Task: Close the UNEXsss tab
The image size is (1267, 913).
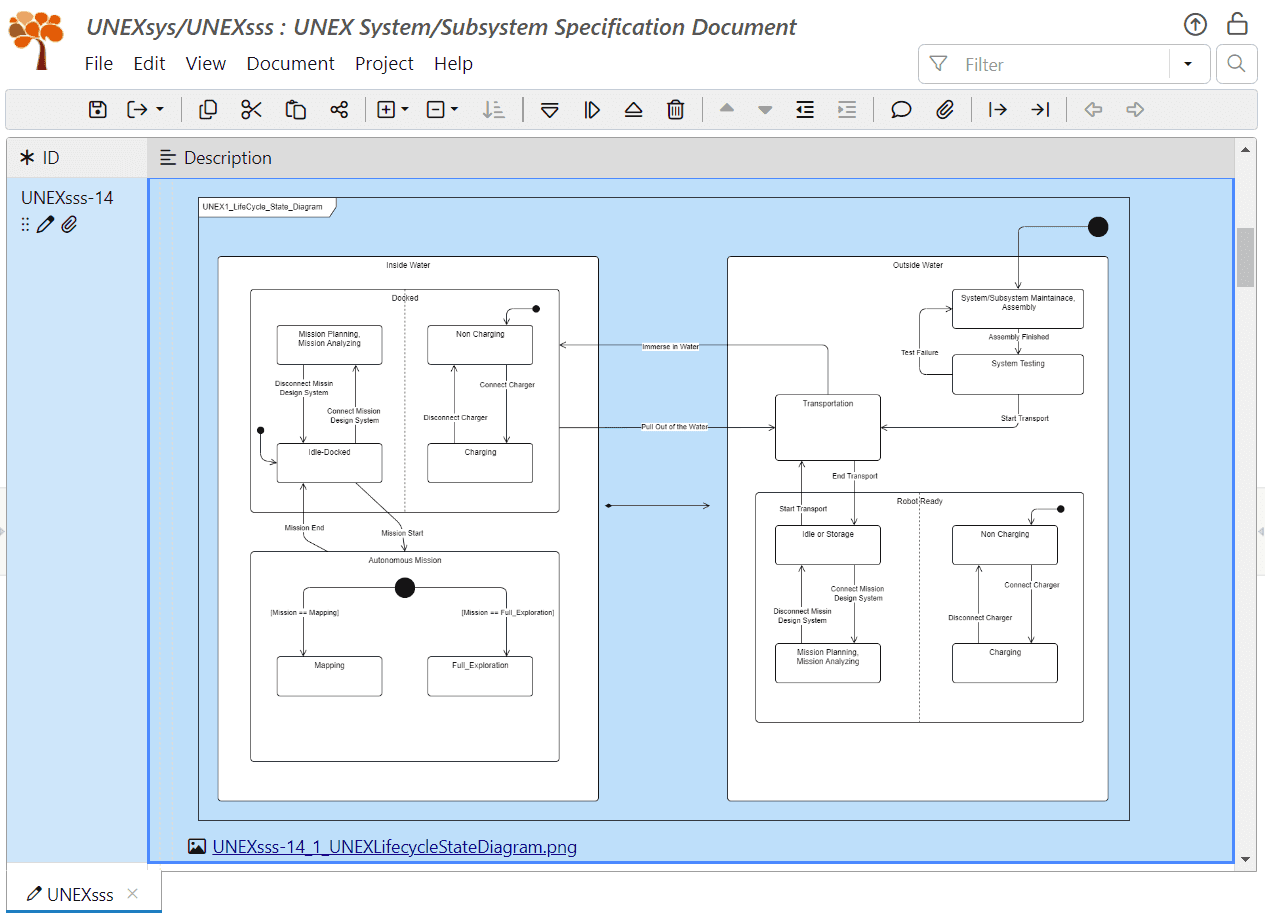Action: 132,894
